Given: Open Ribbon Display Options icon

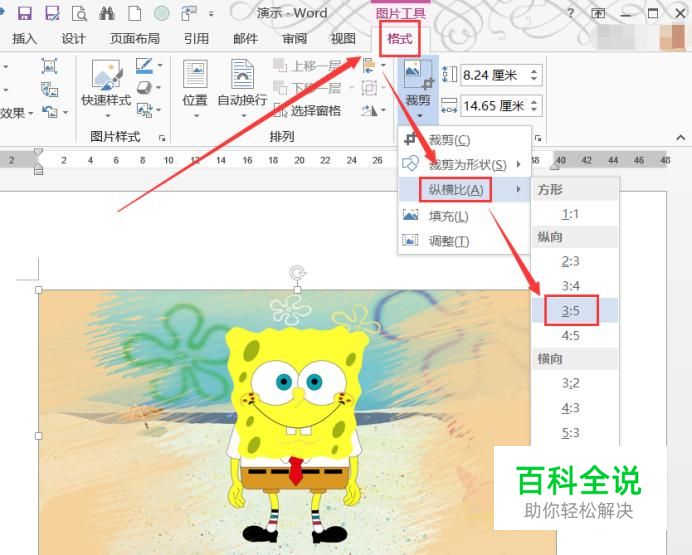Looking at the screenshot, I should 598,13.
